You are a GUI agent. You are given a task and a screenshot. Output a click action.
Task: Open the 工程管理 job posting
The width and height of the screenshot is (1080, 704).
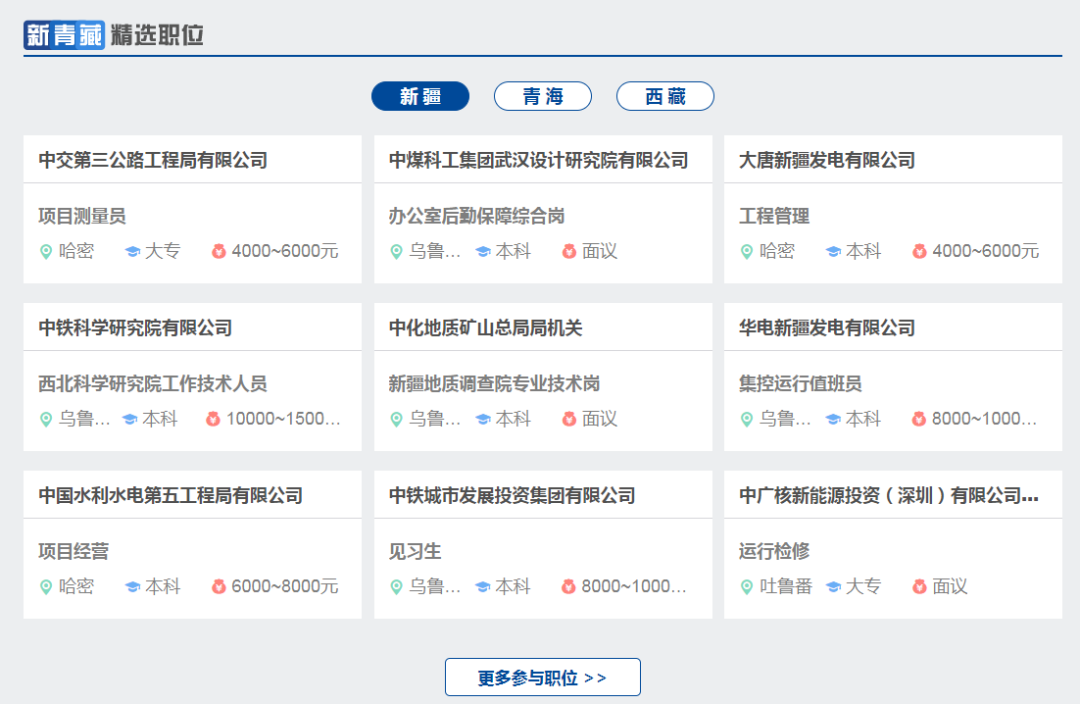click(774, 216)
